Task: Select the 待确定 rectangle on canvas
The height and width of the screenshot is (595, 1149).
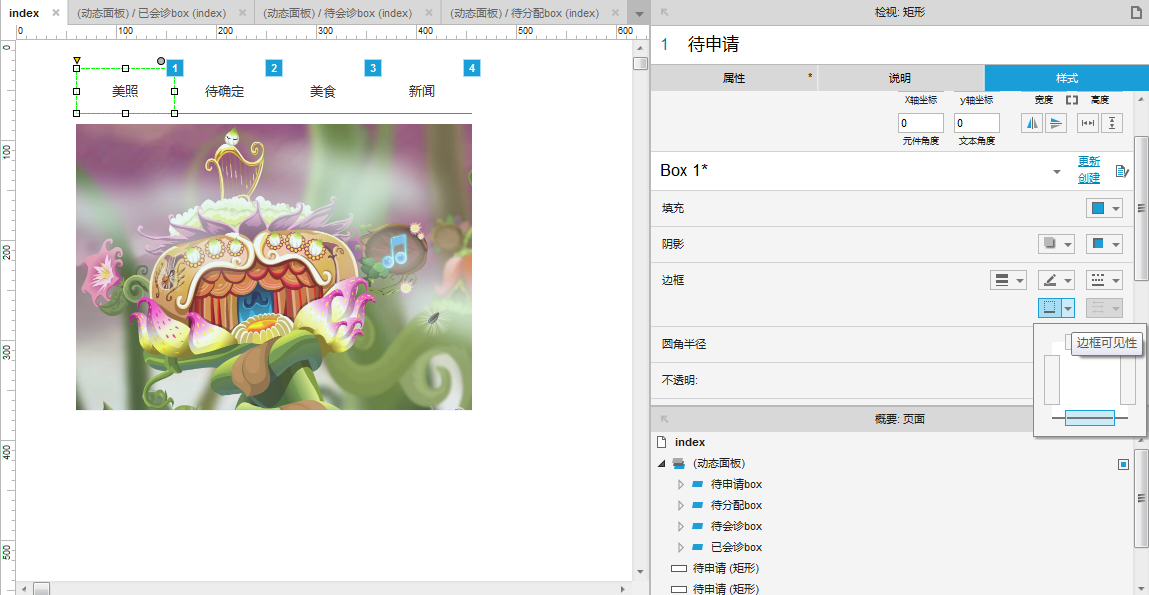Action: coord(224,91)
